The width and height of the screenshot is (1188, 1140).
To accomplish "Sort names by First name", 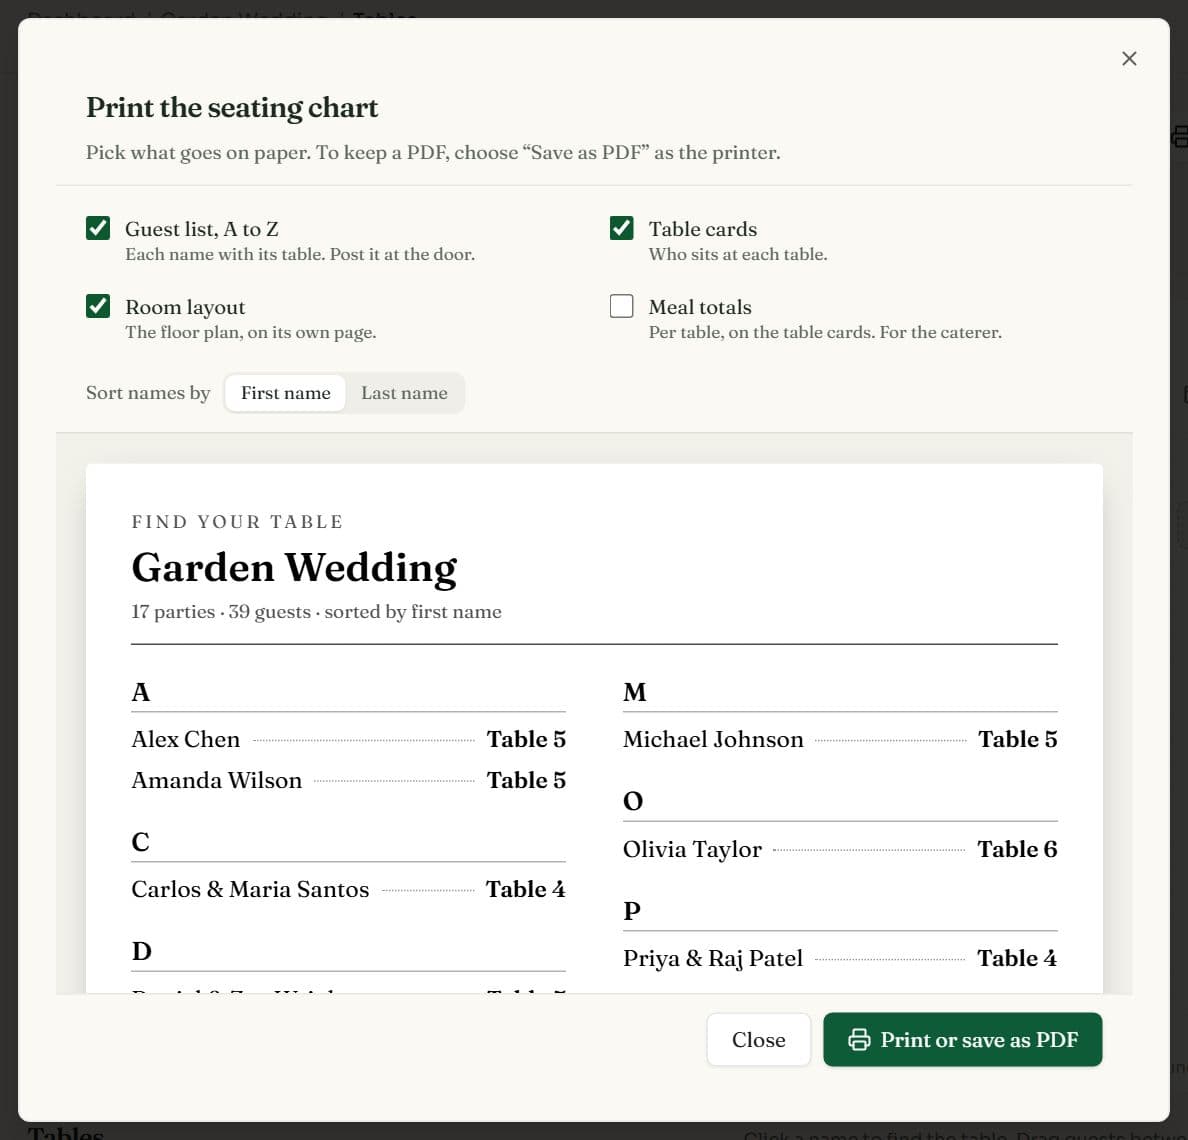I will (x=286, y=393).
